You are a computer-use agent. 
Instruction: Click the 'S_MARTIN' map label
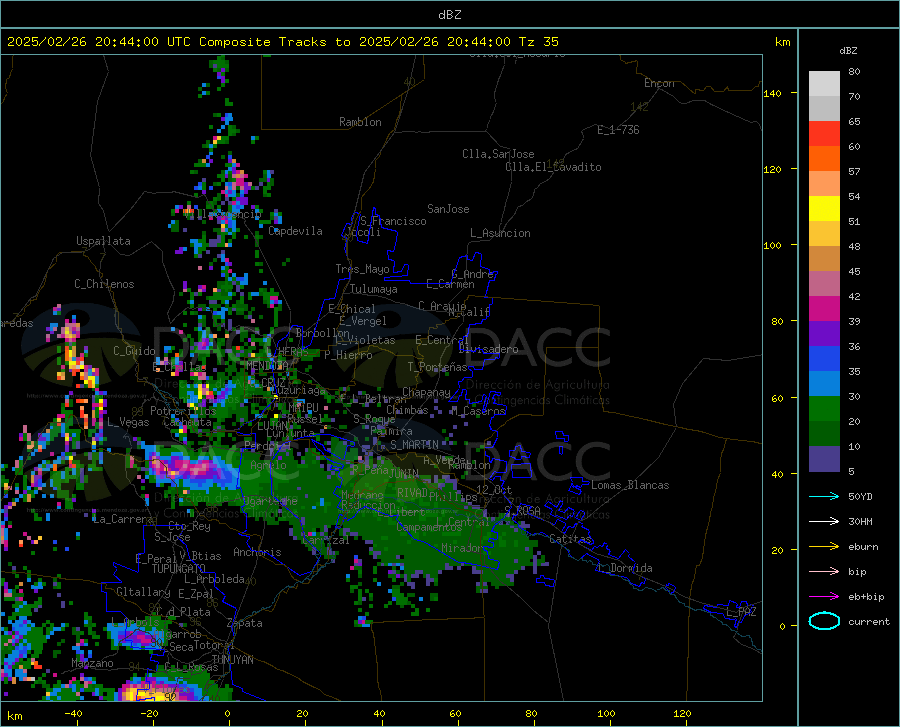(x=414, y=445)
